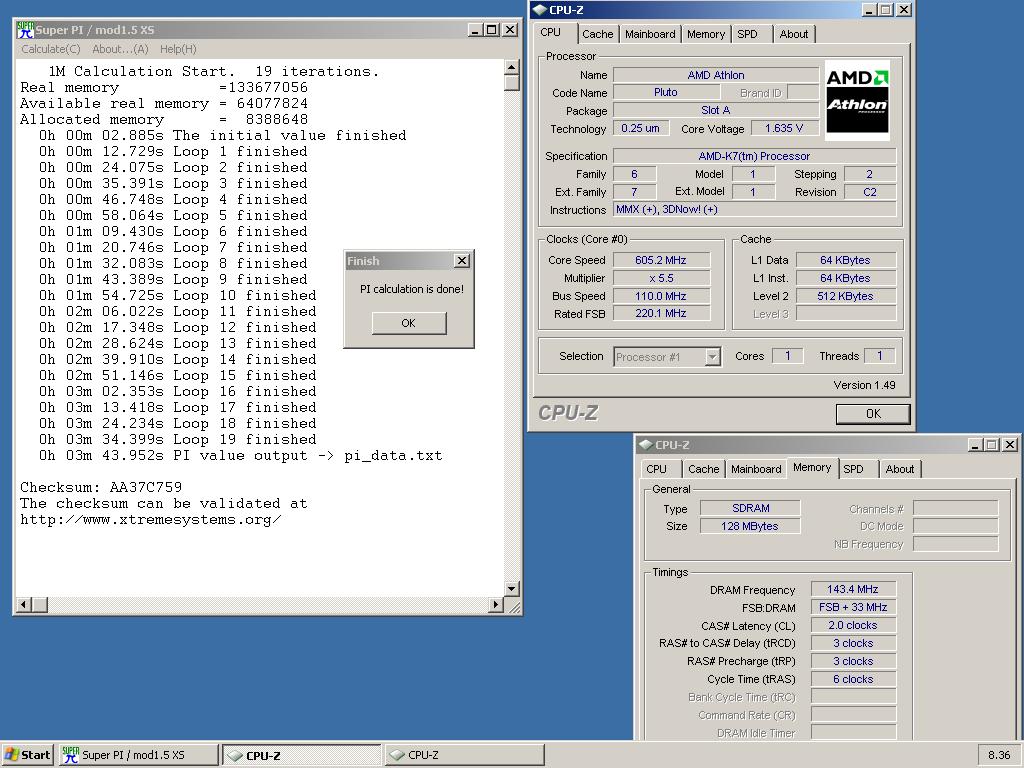Activate the second CPU-Z taskbar button

tap(464, 755)
